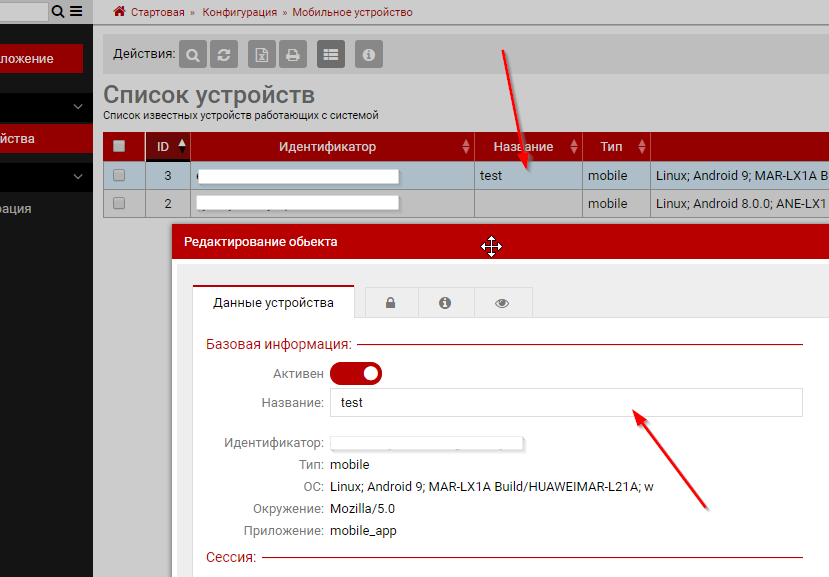Check the box for device ID 3
829x577 pixels.
119,175
